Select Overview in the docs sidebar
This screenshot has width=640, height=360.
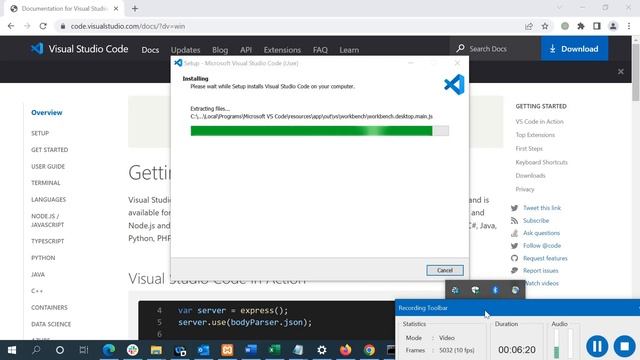(47, 112)
